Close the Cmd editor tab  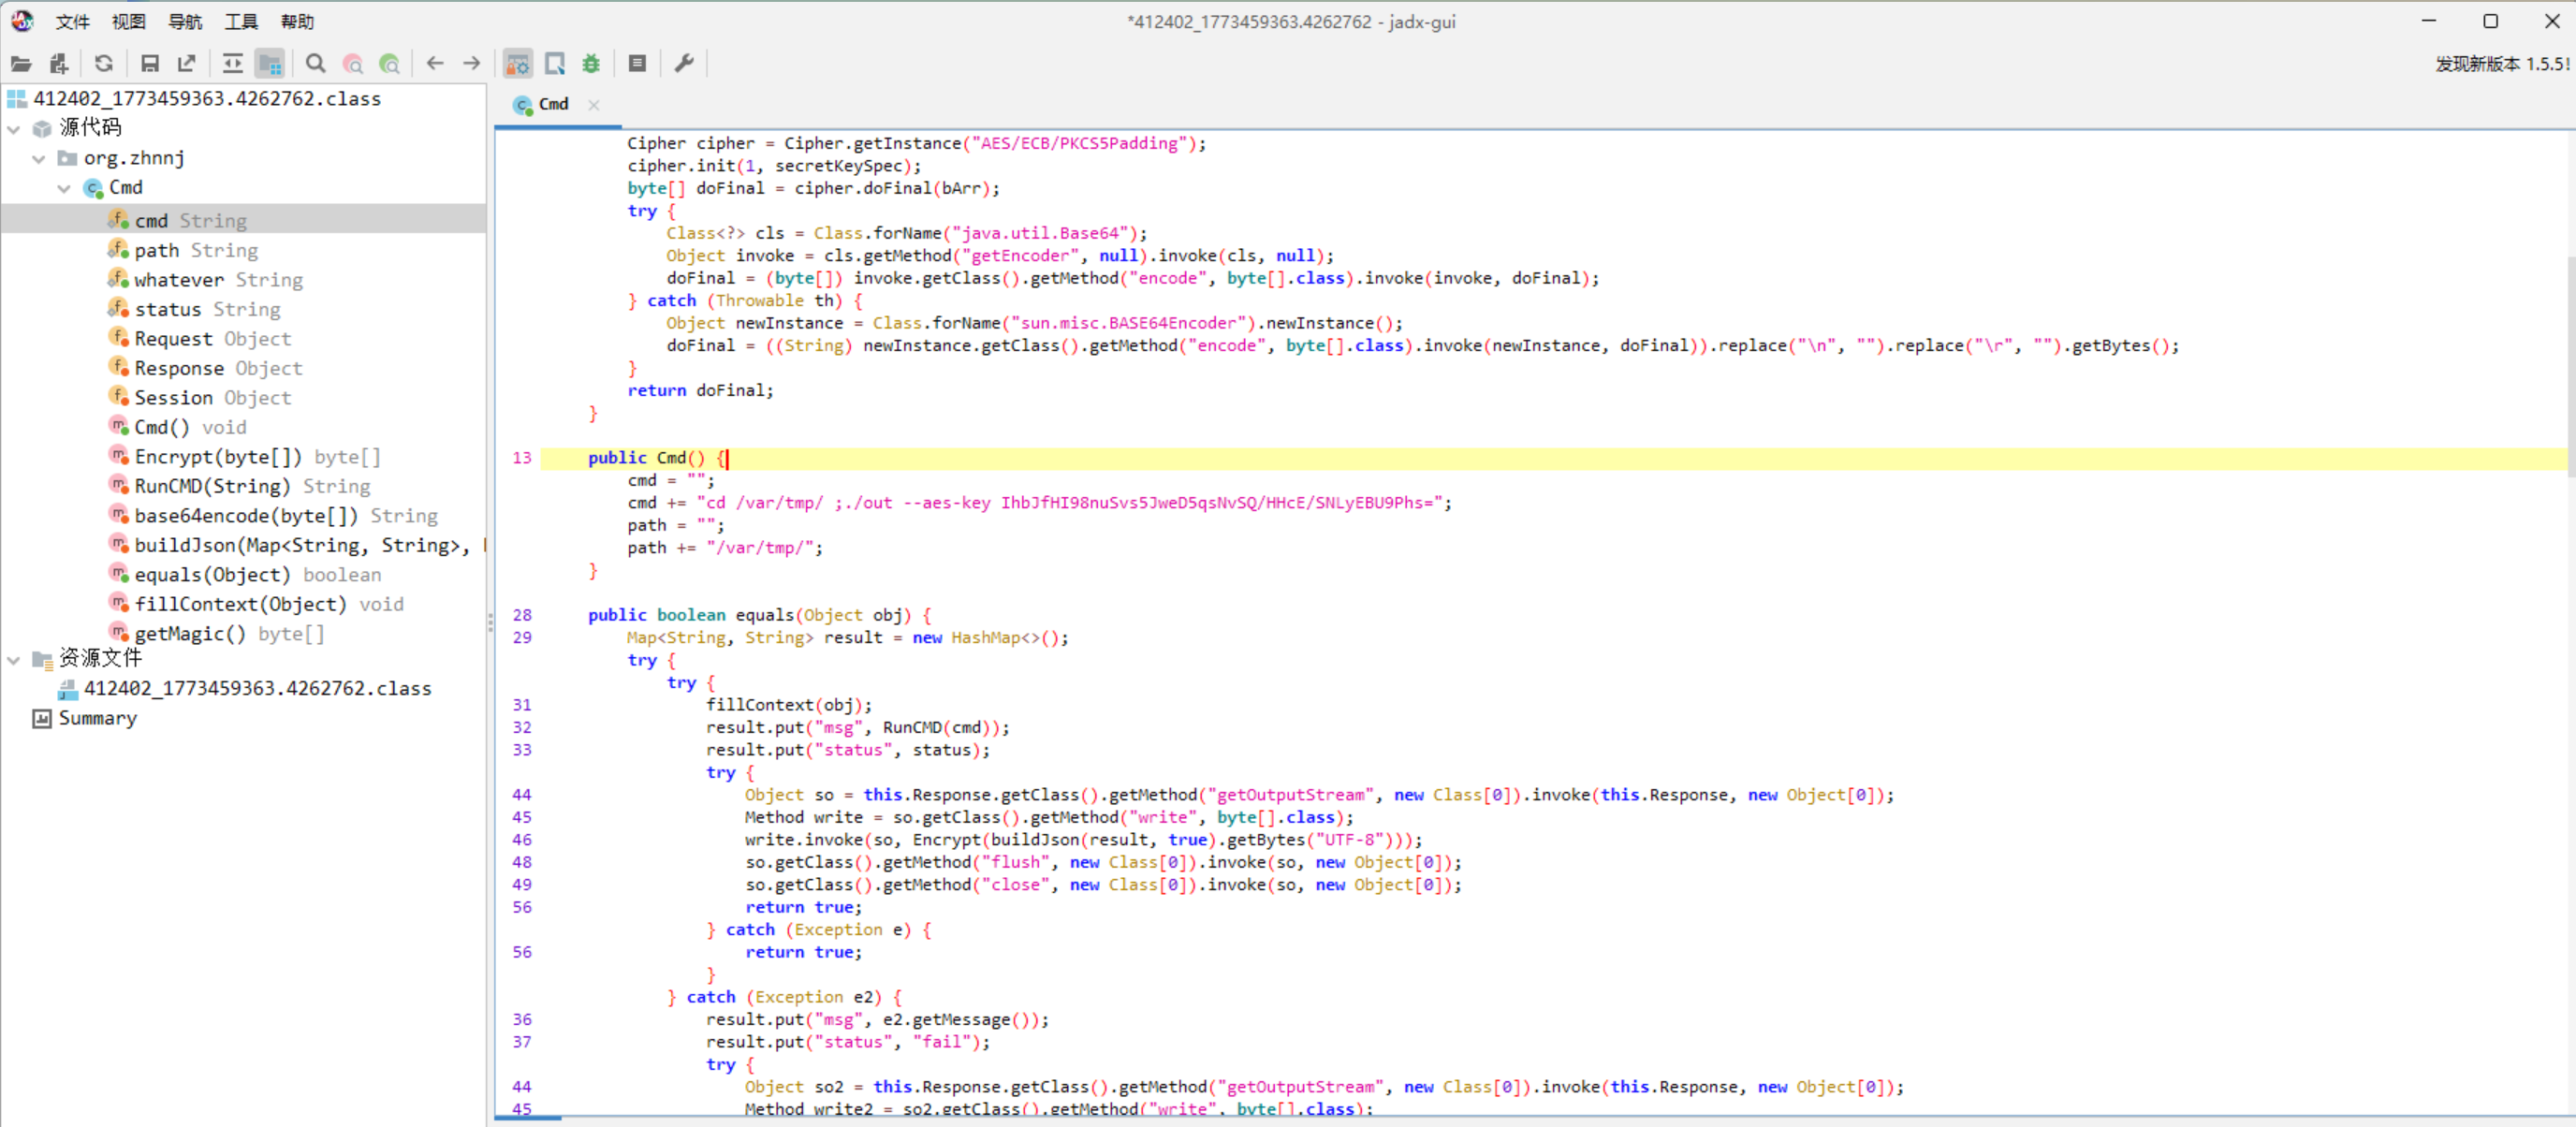[x=594, y=104]
